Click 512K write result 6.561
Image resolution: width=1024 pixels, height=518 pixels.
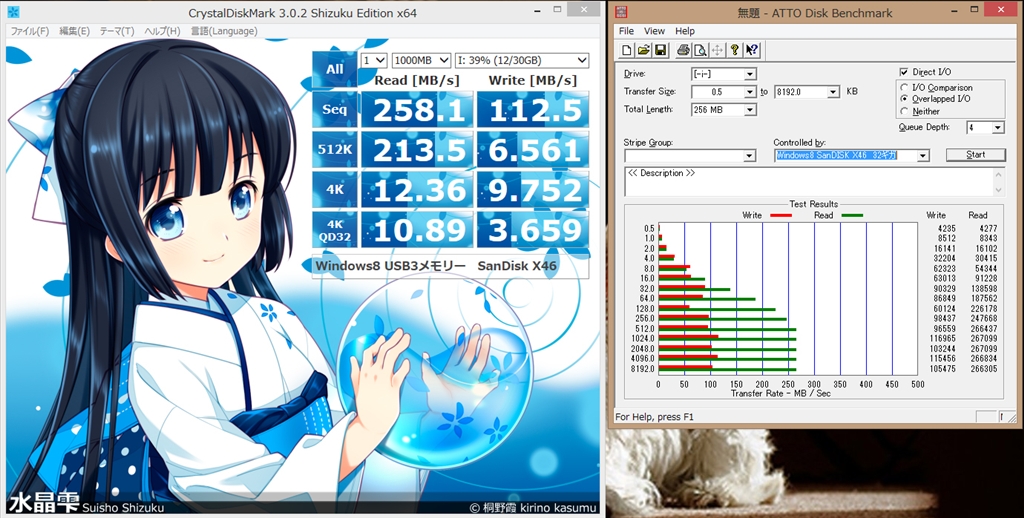[x=533, y=150]
